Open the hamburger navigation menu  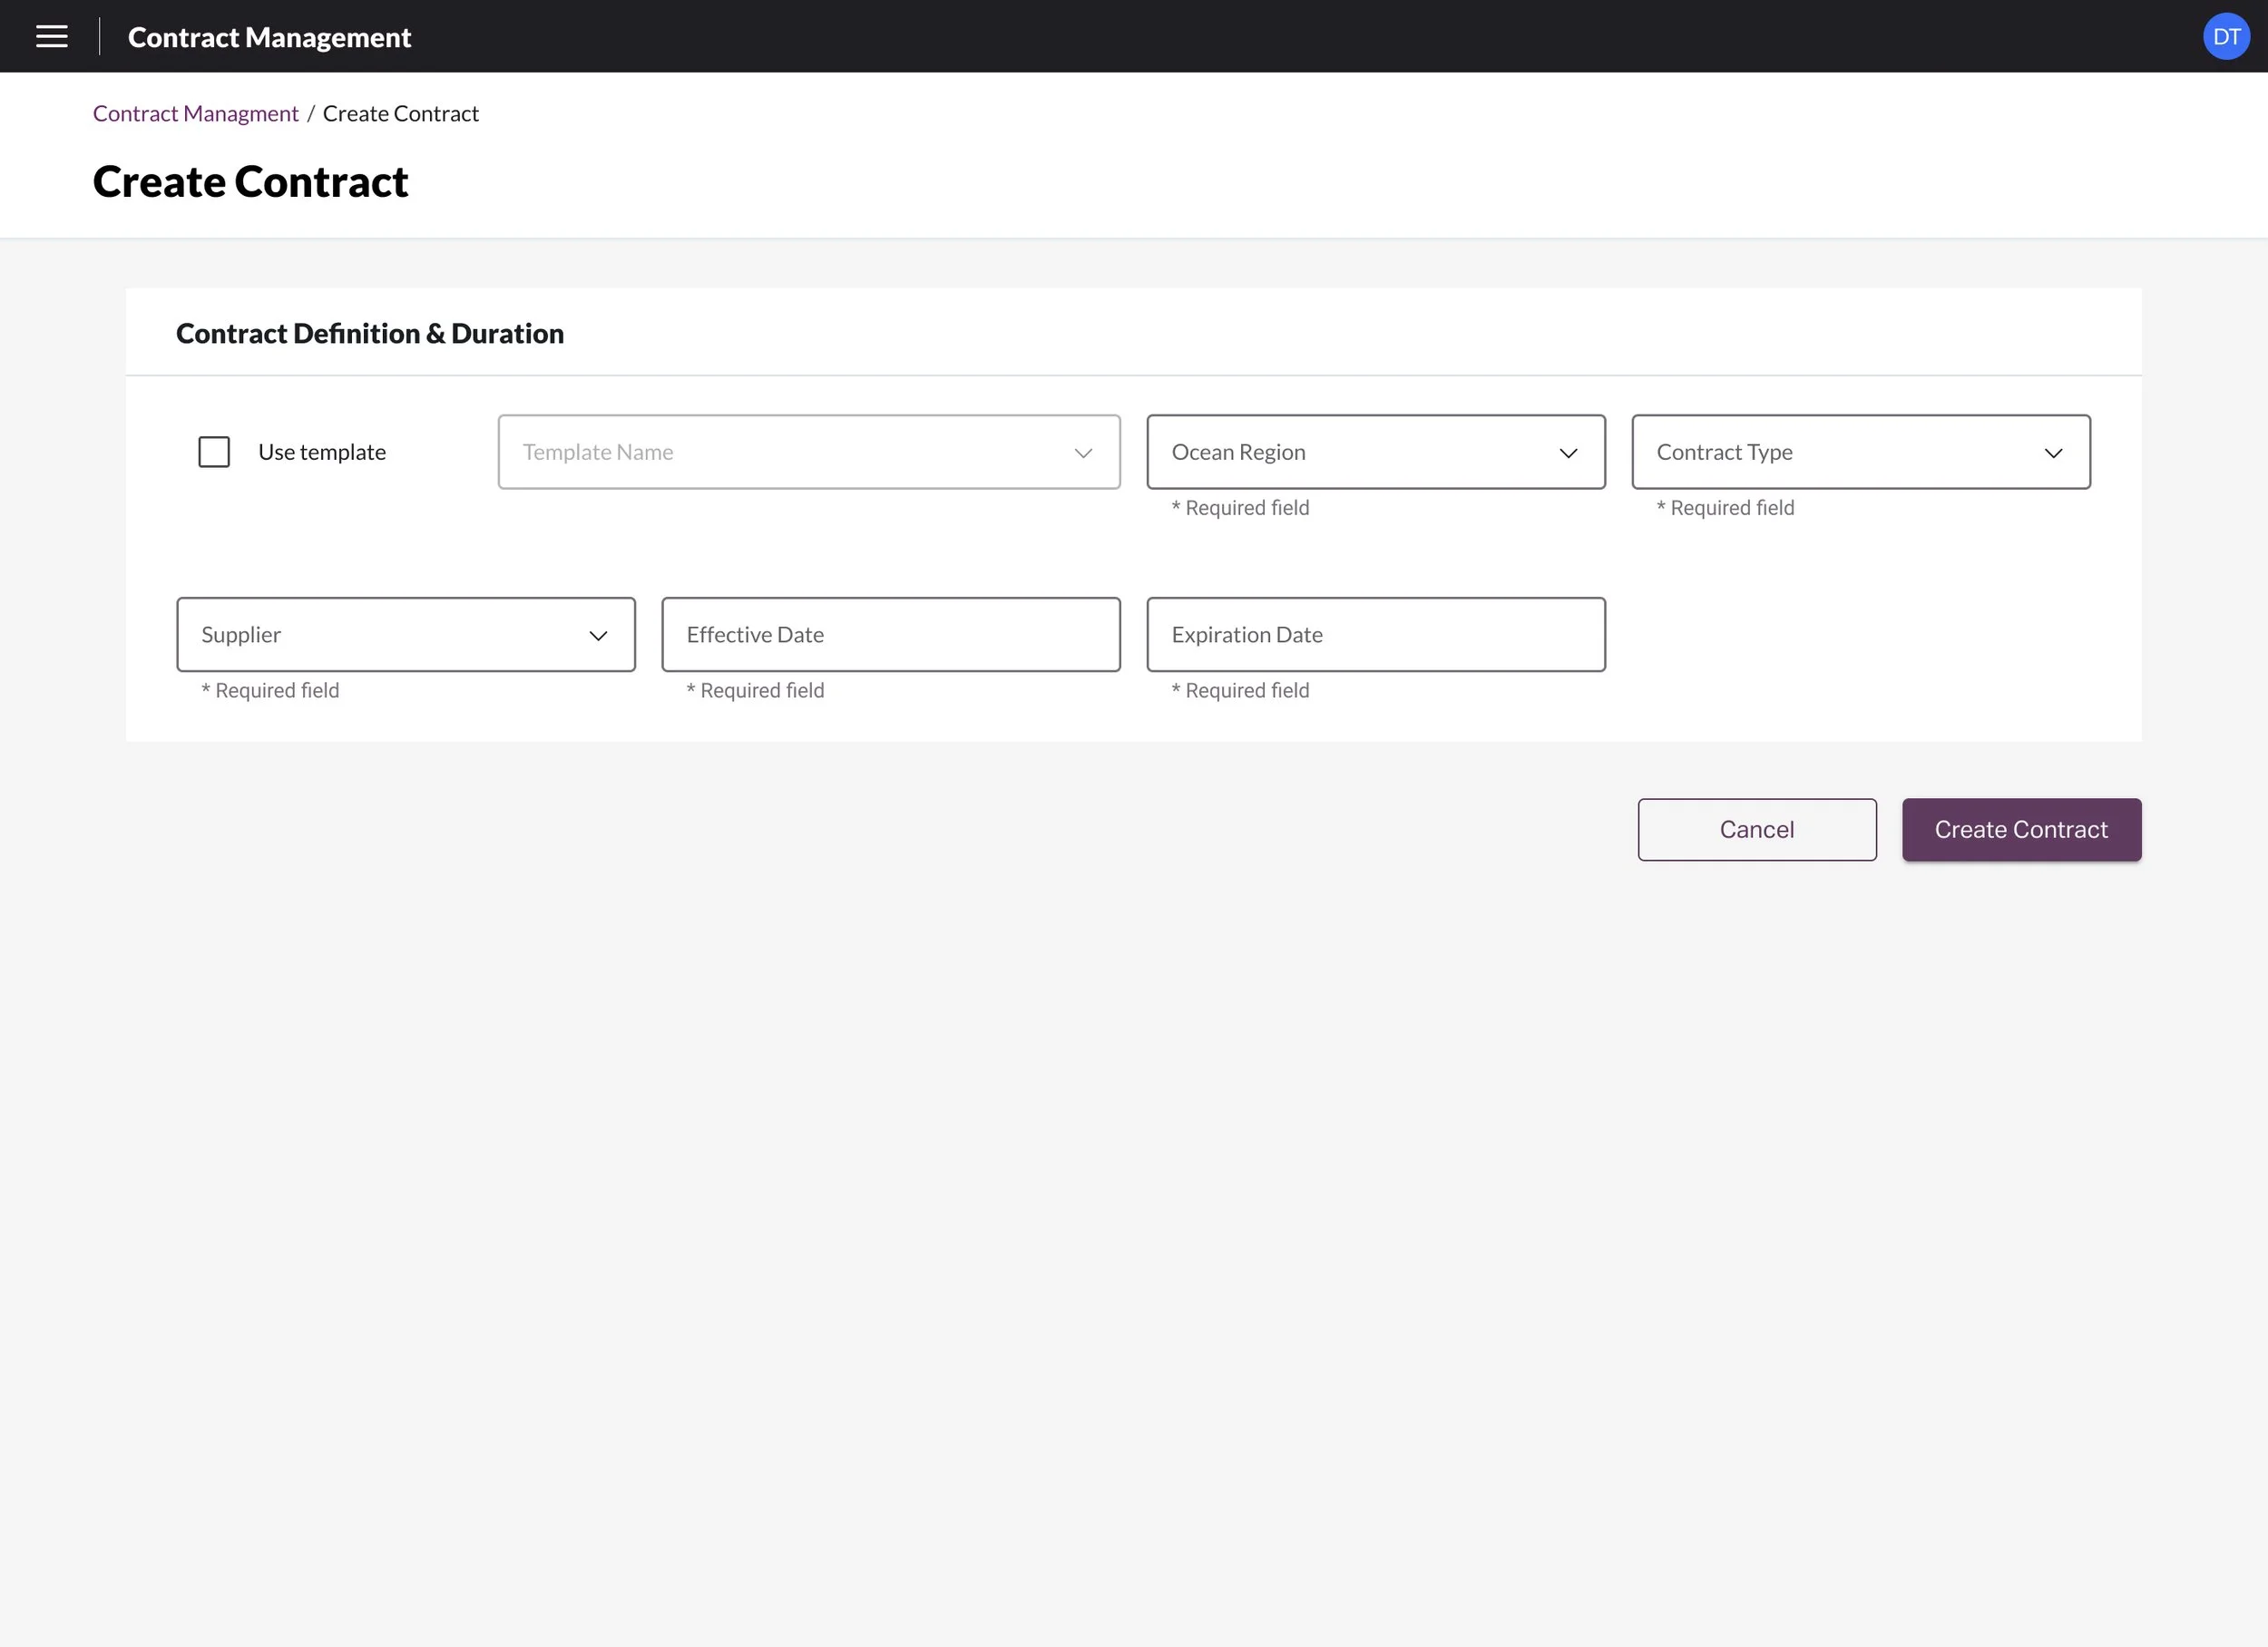(x=52, y=37)
